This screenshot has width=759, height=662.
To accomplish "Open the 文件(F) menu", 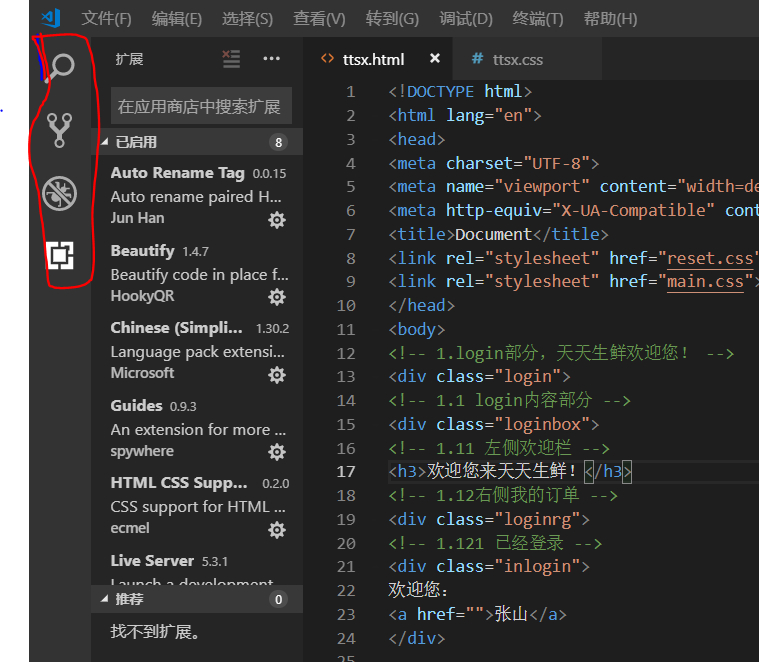I will point(106,19).
